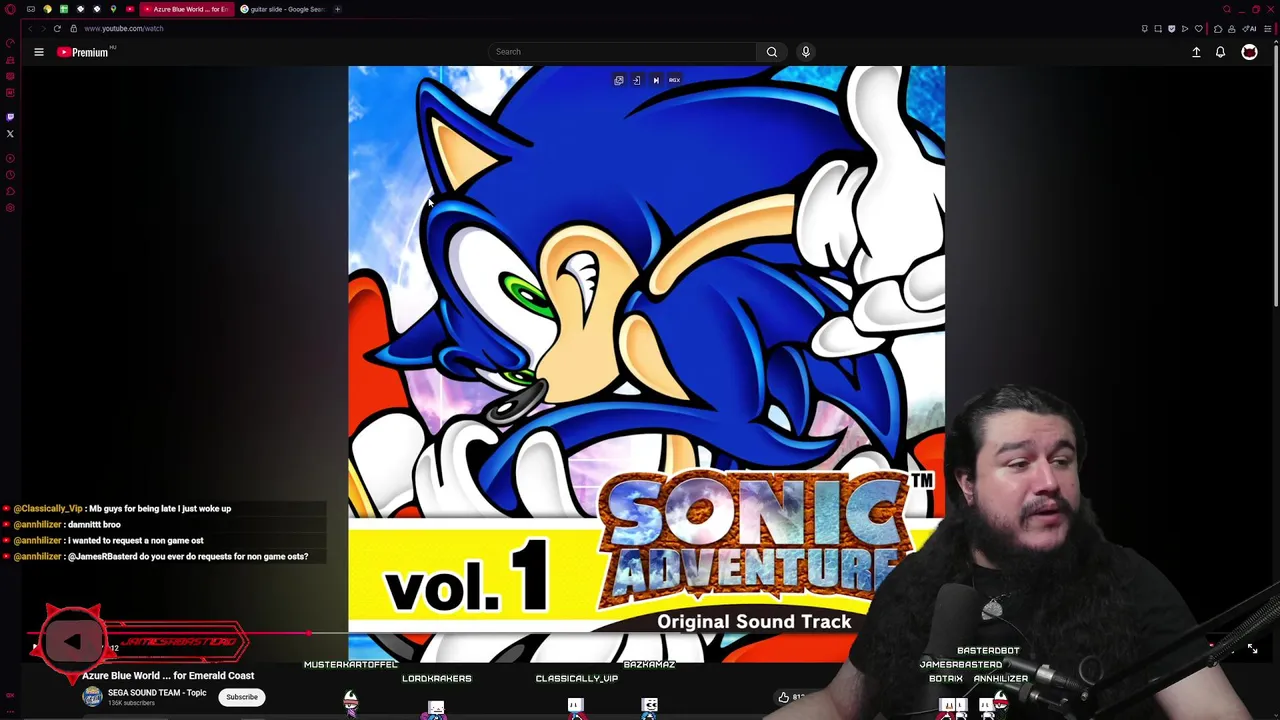Viewport: 1280px width, 720px height.
Task: Go back to the previous page
Action: pyautogui.click(x=30, y=28)
